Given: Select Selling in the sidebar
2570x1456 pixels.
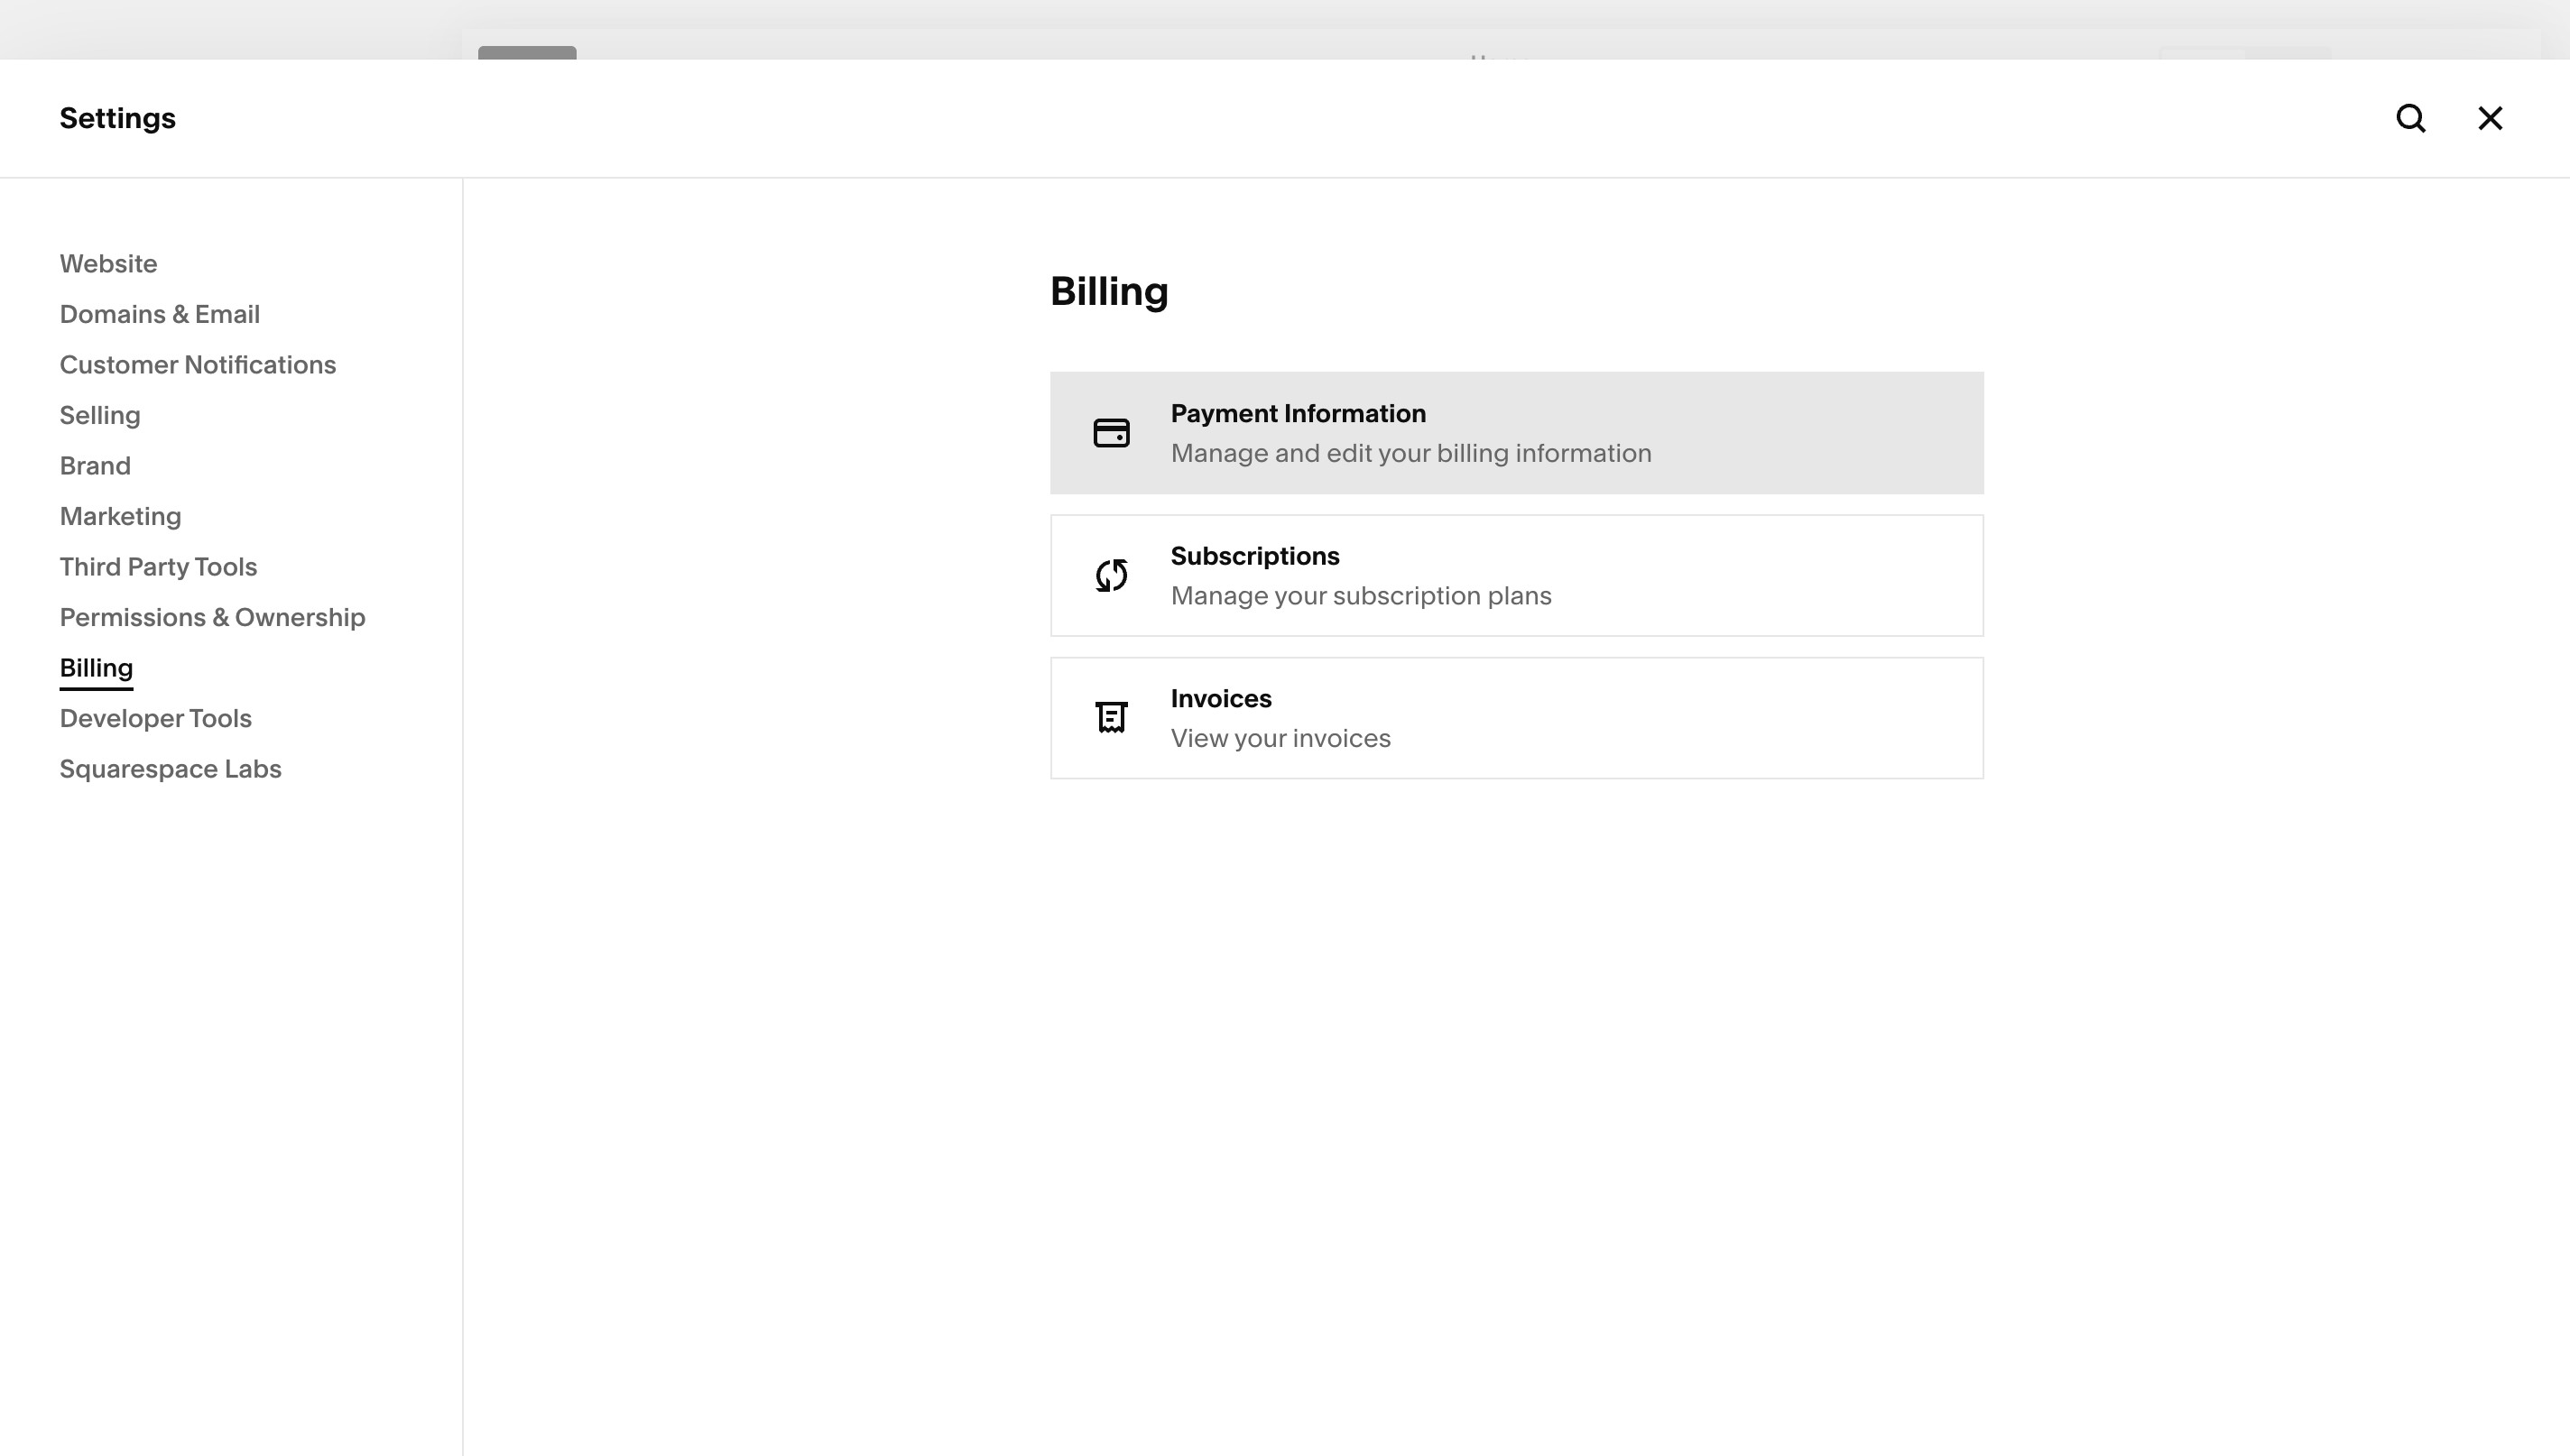Looking at the screenshot, I should point(100,415).
